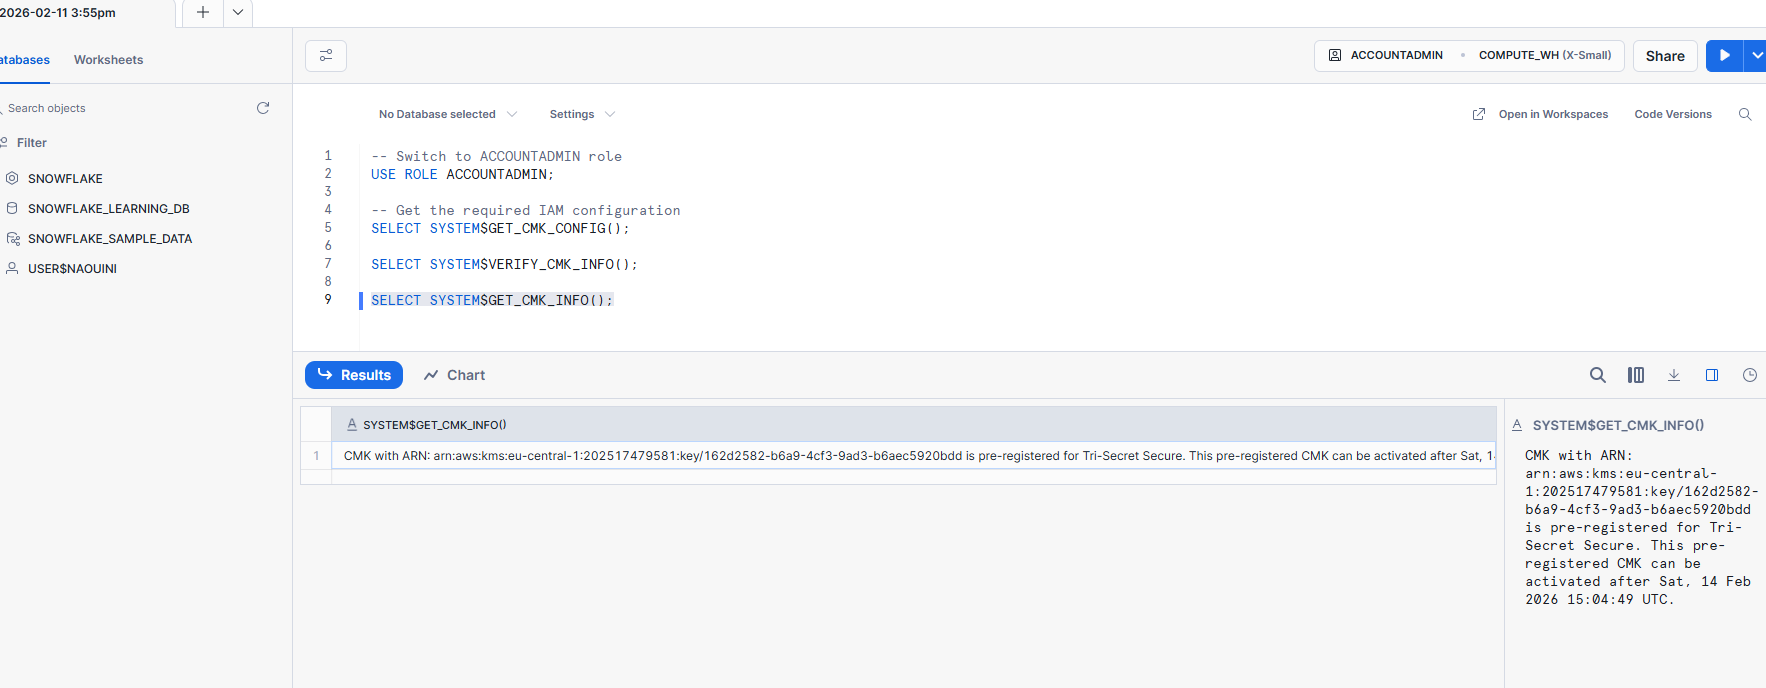Click the Open in Workspaces external icon
Screen dimensions: 1766x688
1479,114
